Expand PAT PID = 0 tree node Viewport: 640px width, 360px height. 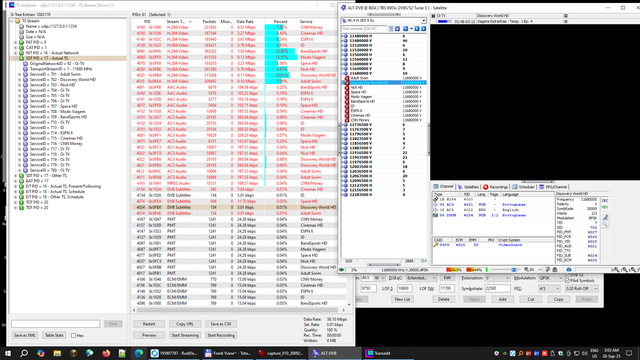click(x=16, y=42)
